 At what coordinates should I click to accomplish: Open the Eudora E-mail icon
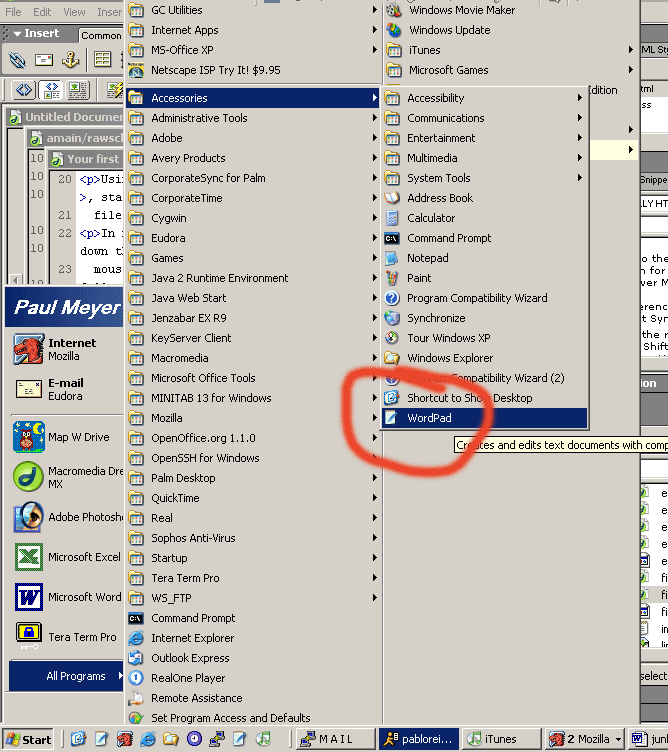click(29, 389)
